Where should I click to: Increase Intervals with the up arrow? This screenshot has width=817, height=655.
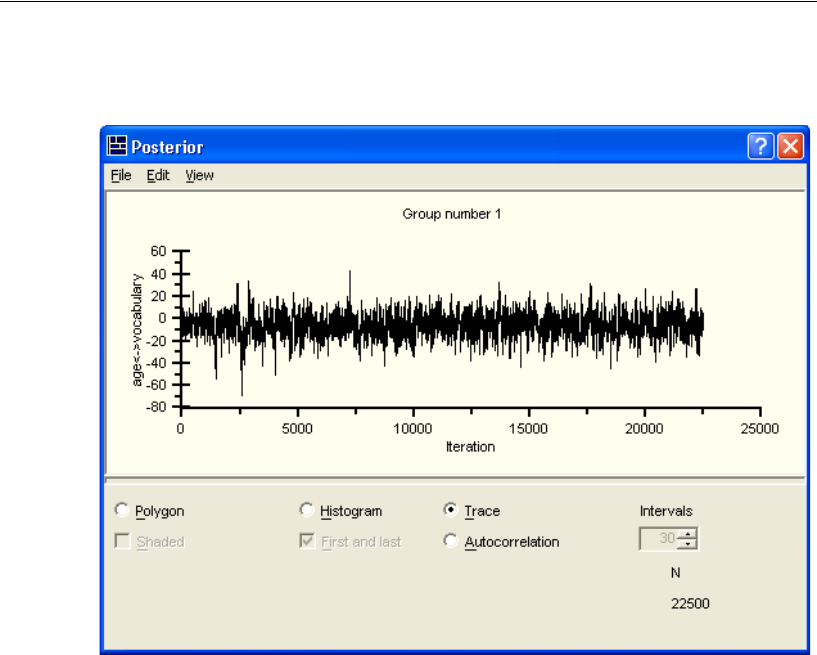pos(687,535)
